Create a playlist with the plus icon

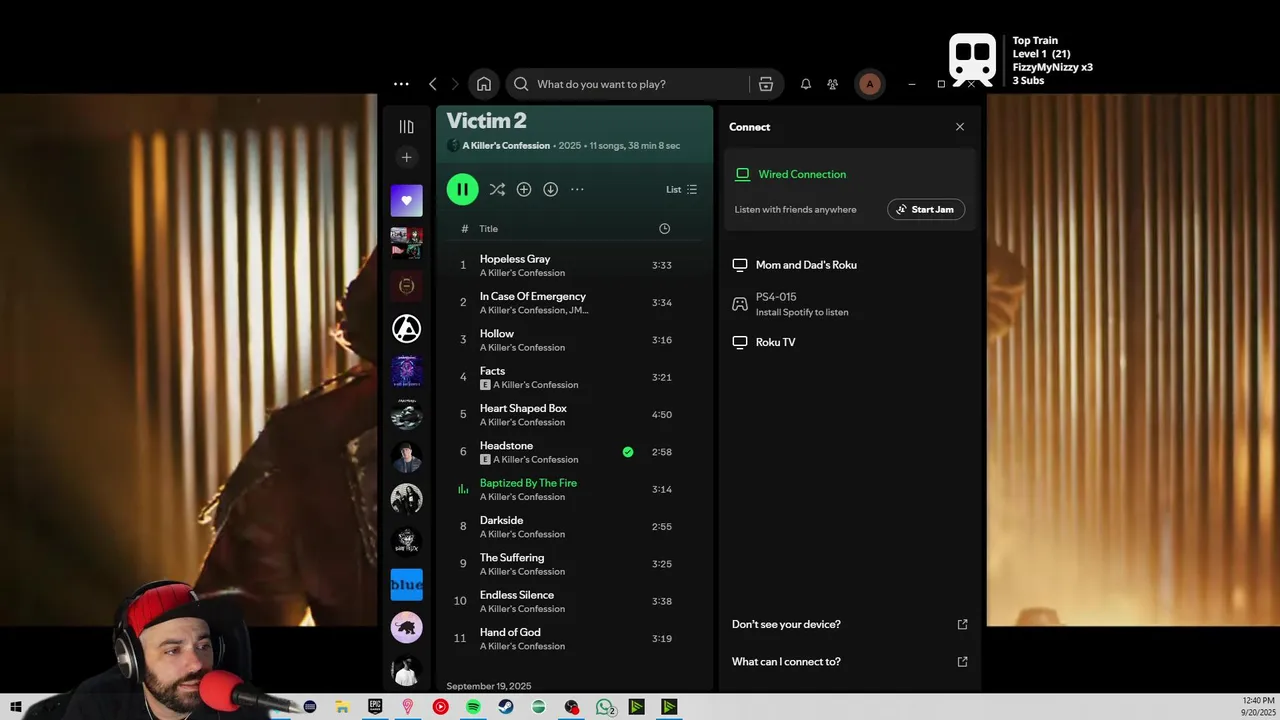(406, 157)
